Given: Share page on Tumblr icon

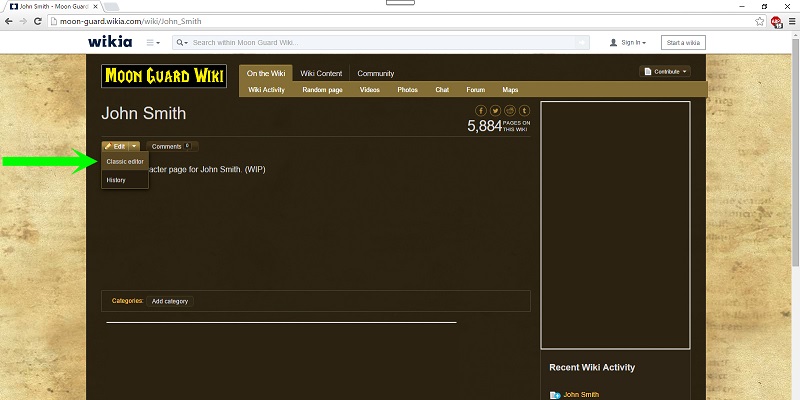Looking at the screenshot, I should click(x=524, y=111).
